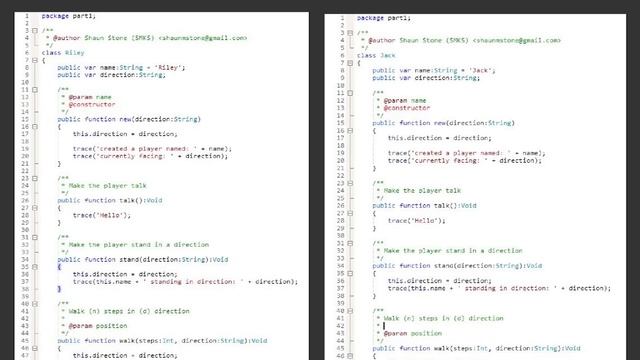Screen dimensions: 640x360
Task: Place cursor on name:String = 'Riley' line
Action: (x=121, y=68)
